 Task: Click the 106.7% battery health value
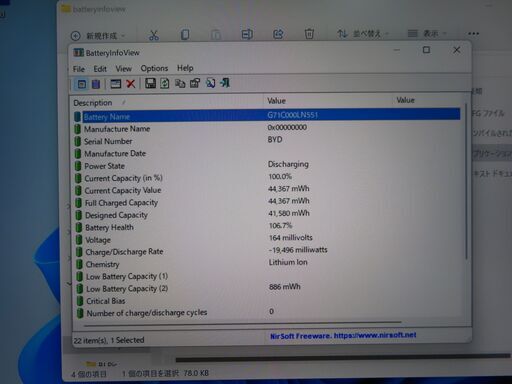280,226
